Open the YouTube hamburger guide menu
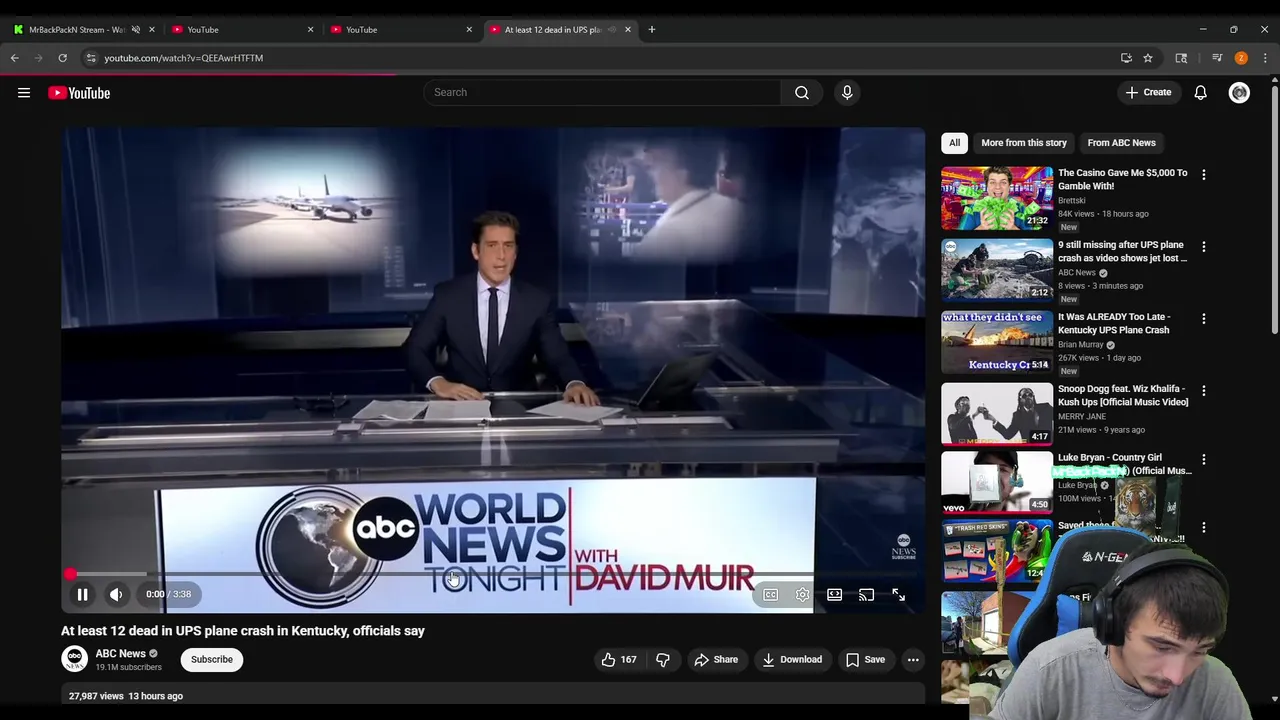The height and width of the screenshot is (720, 1280). point(24,93)
